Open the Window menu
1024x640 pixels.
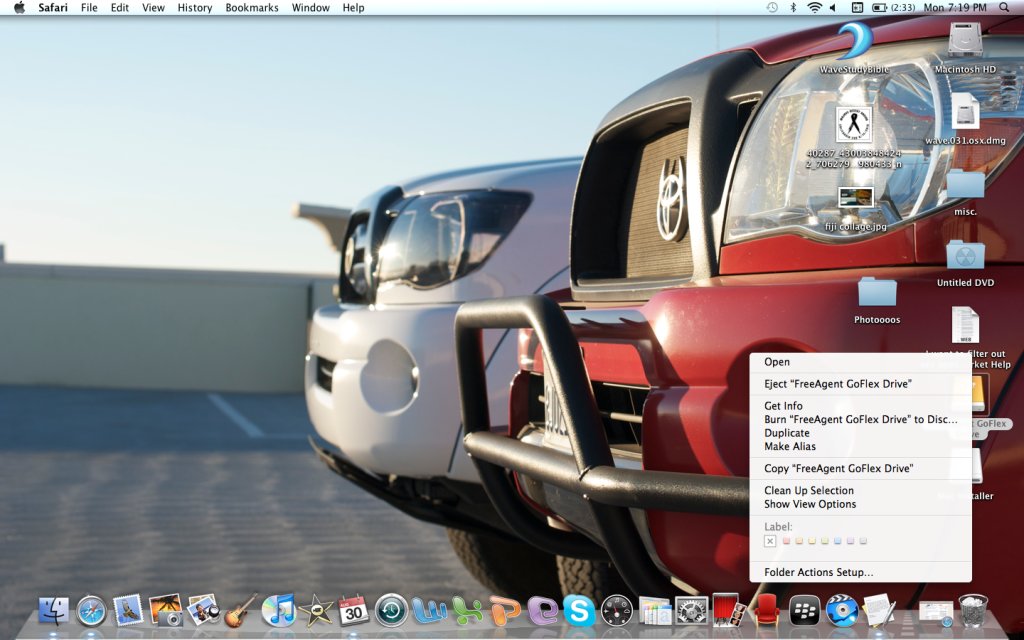pyautogui.click(x=310, y=7)
